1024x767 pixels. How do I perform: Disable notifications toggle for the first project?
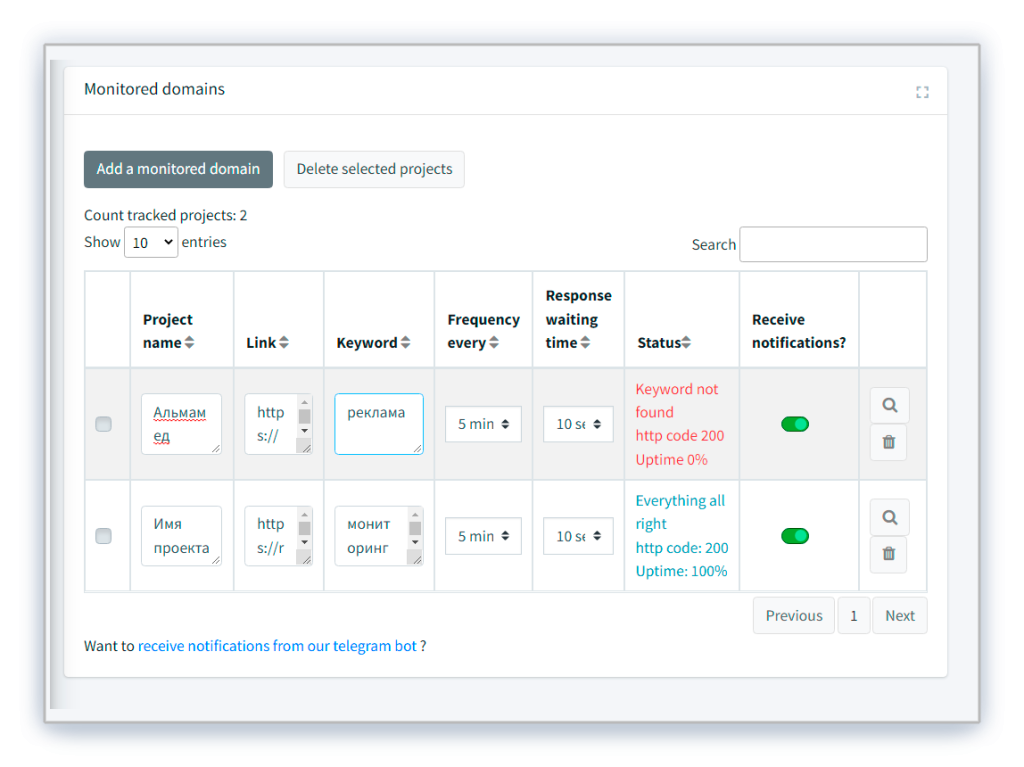(795, 424)
